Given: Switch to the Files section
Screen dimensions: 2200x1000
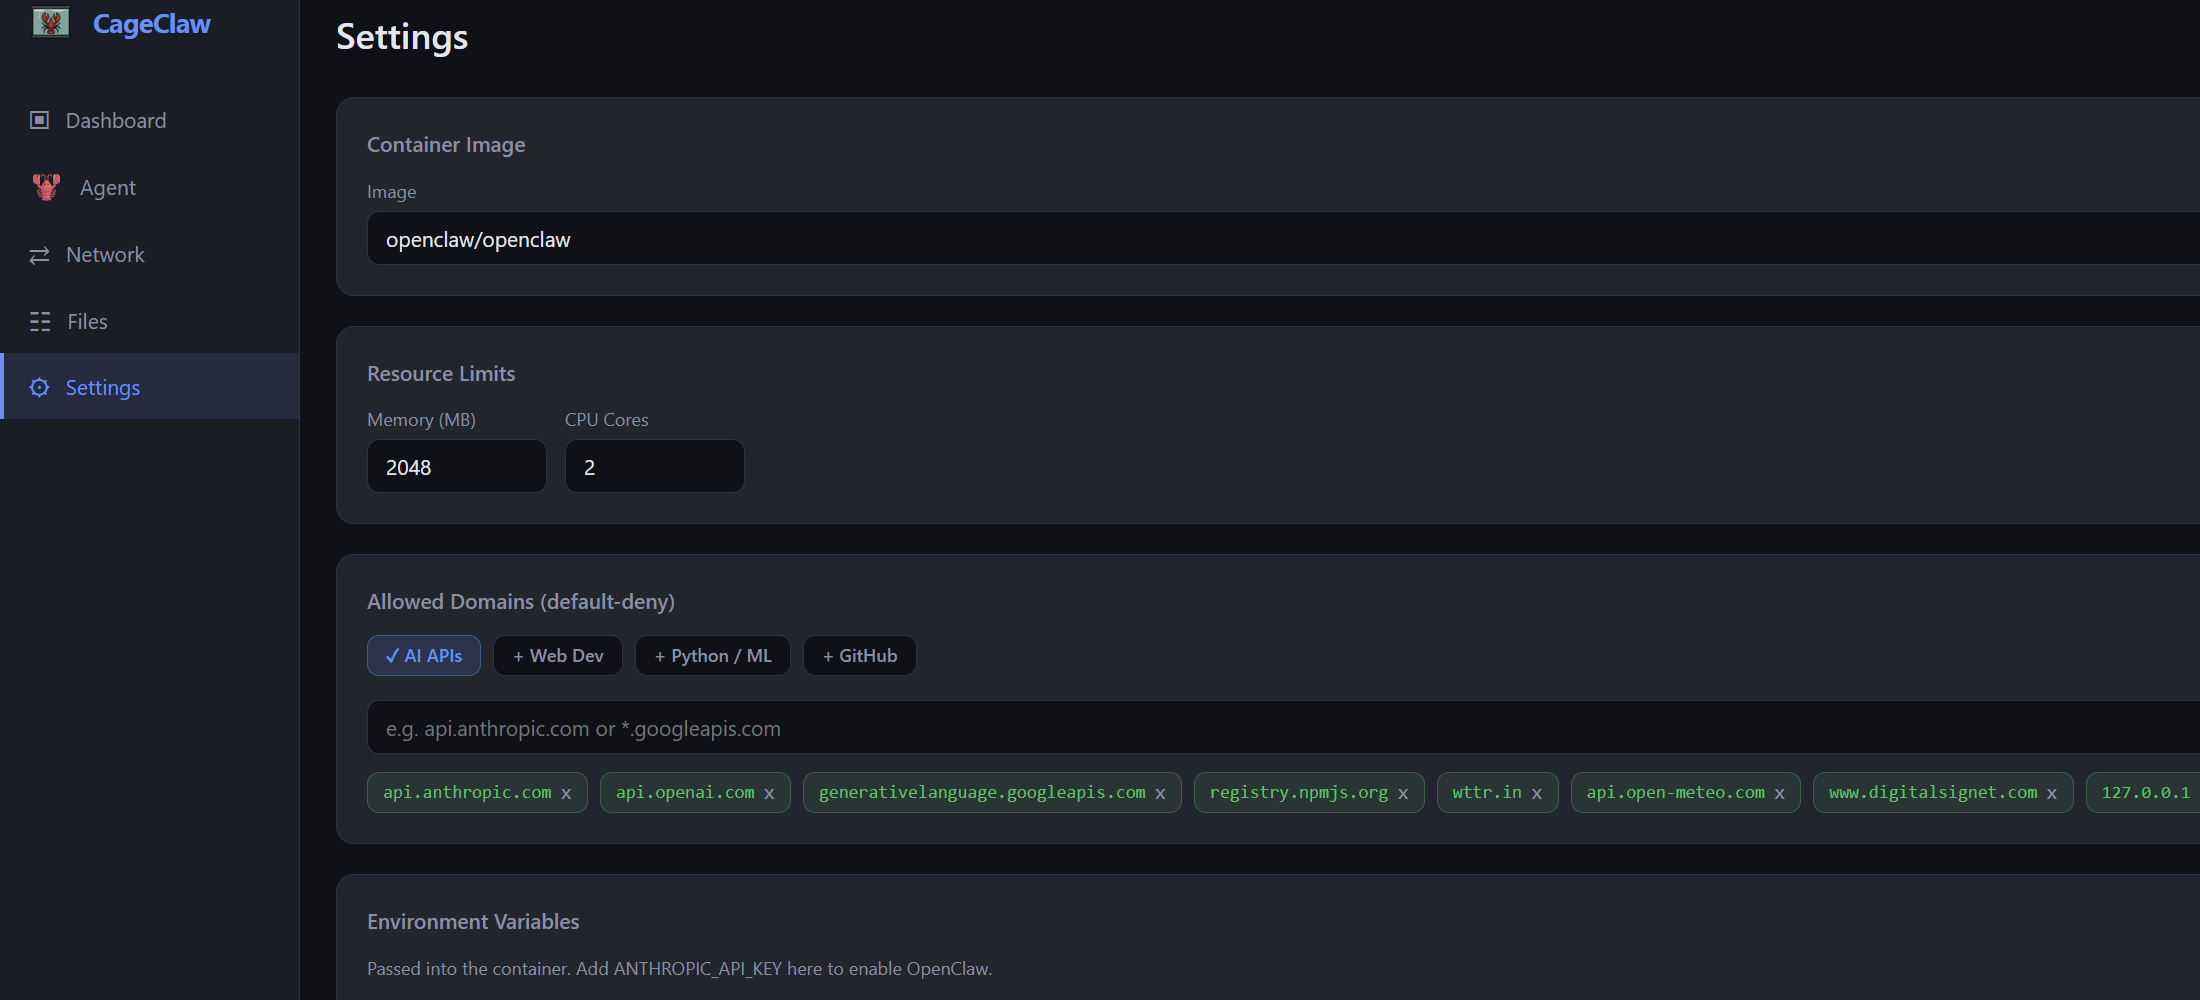Looking at the screenshot, I should click(x=87, y=321).
